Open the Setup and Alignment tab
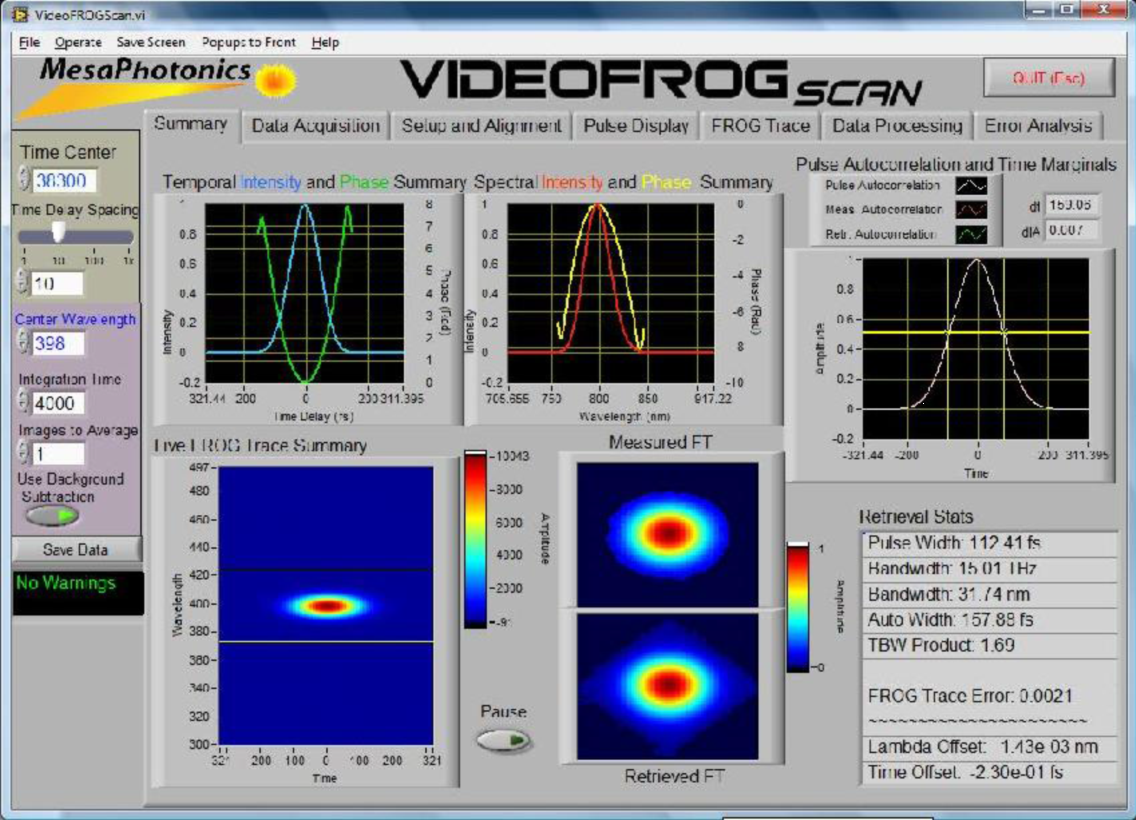The height and width of the screenshot is (820, 1136). tap(482, 126)
